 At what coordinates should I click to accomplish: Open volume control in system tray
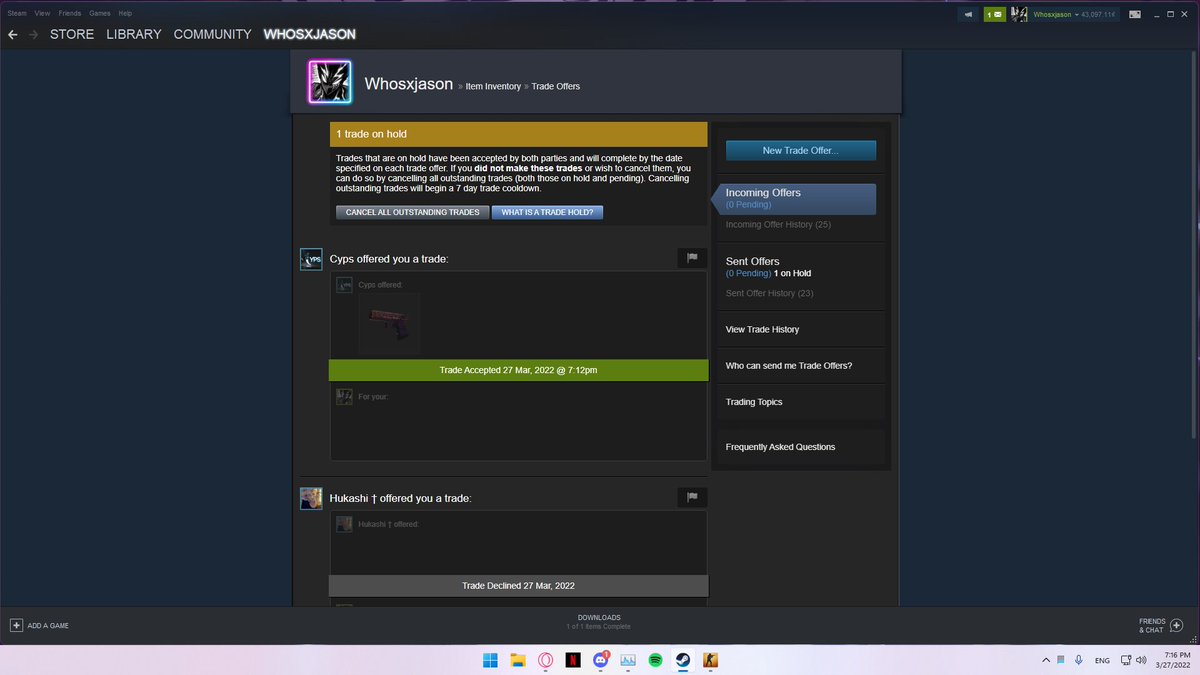[1141, 660]
